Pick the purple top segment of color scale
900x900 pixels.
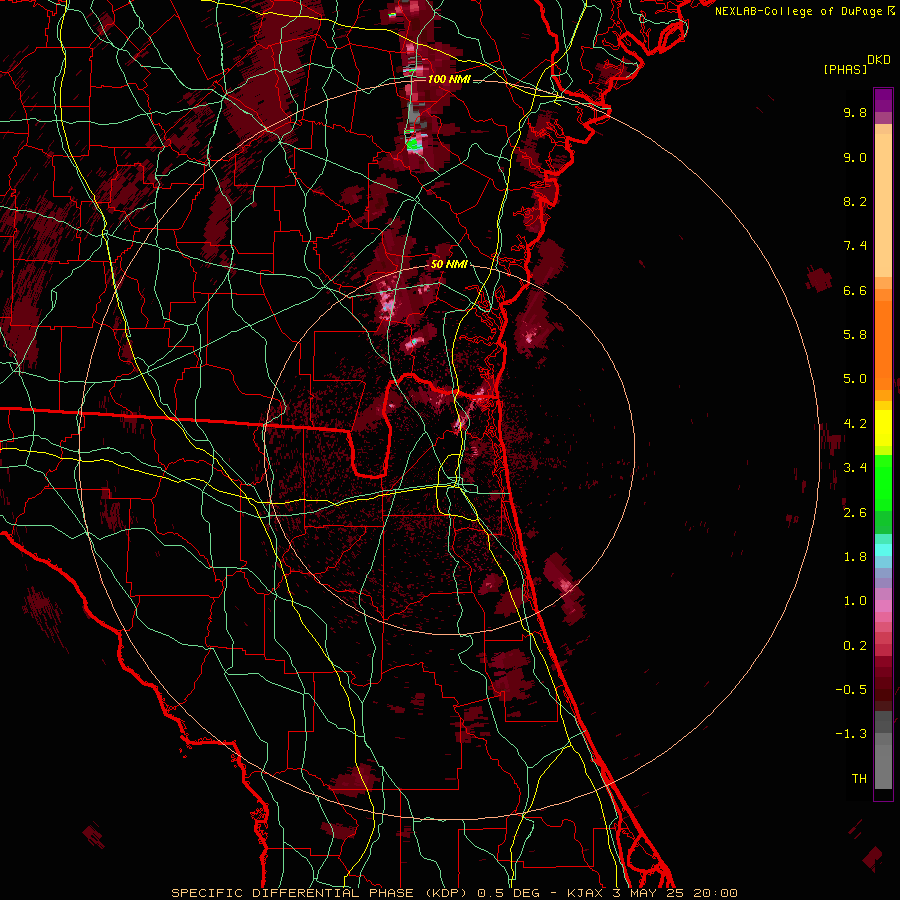click(883, 100)
